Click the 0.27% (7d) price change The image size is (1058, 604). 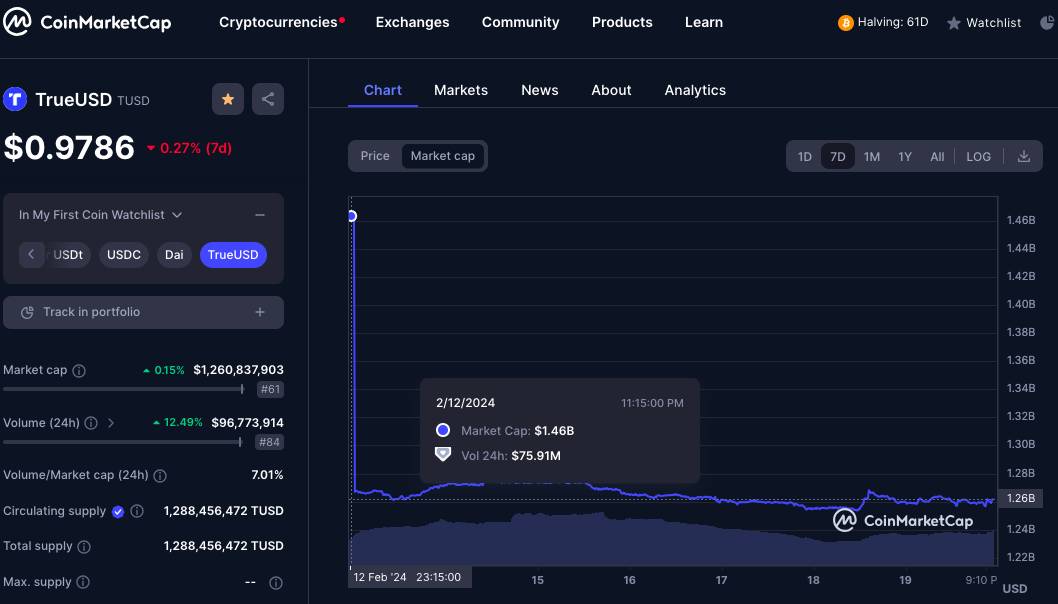click(190, 148)
